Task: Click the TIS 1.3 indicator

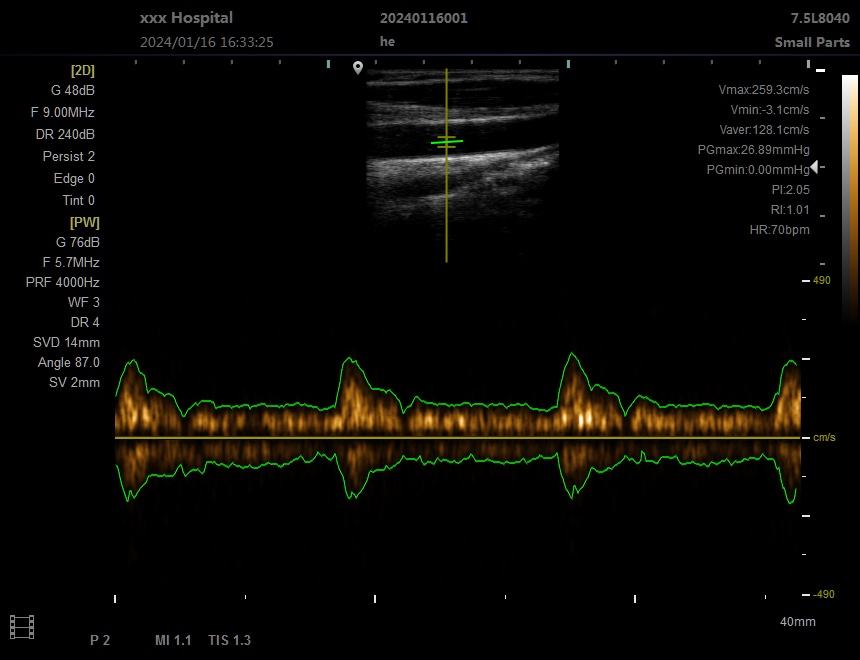Action: click(x=229, y=640)
